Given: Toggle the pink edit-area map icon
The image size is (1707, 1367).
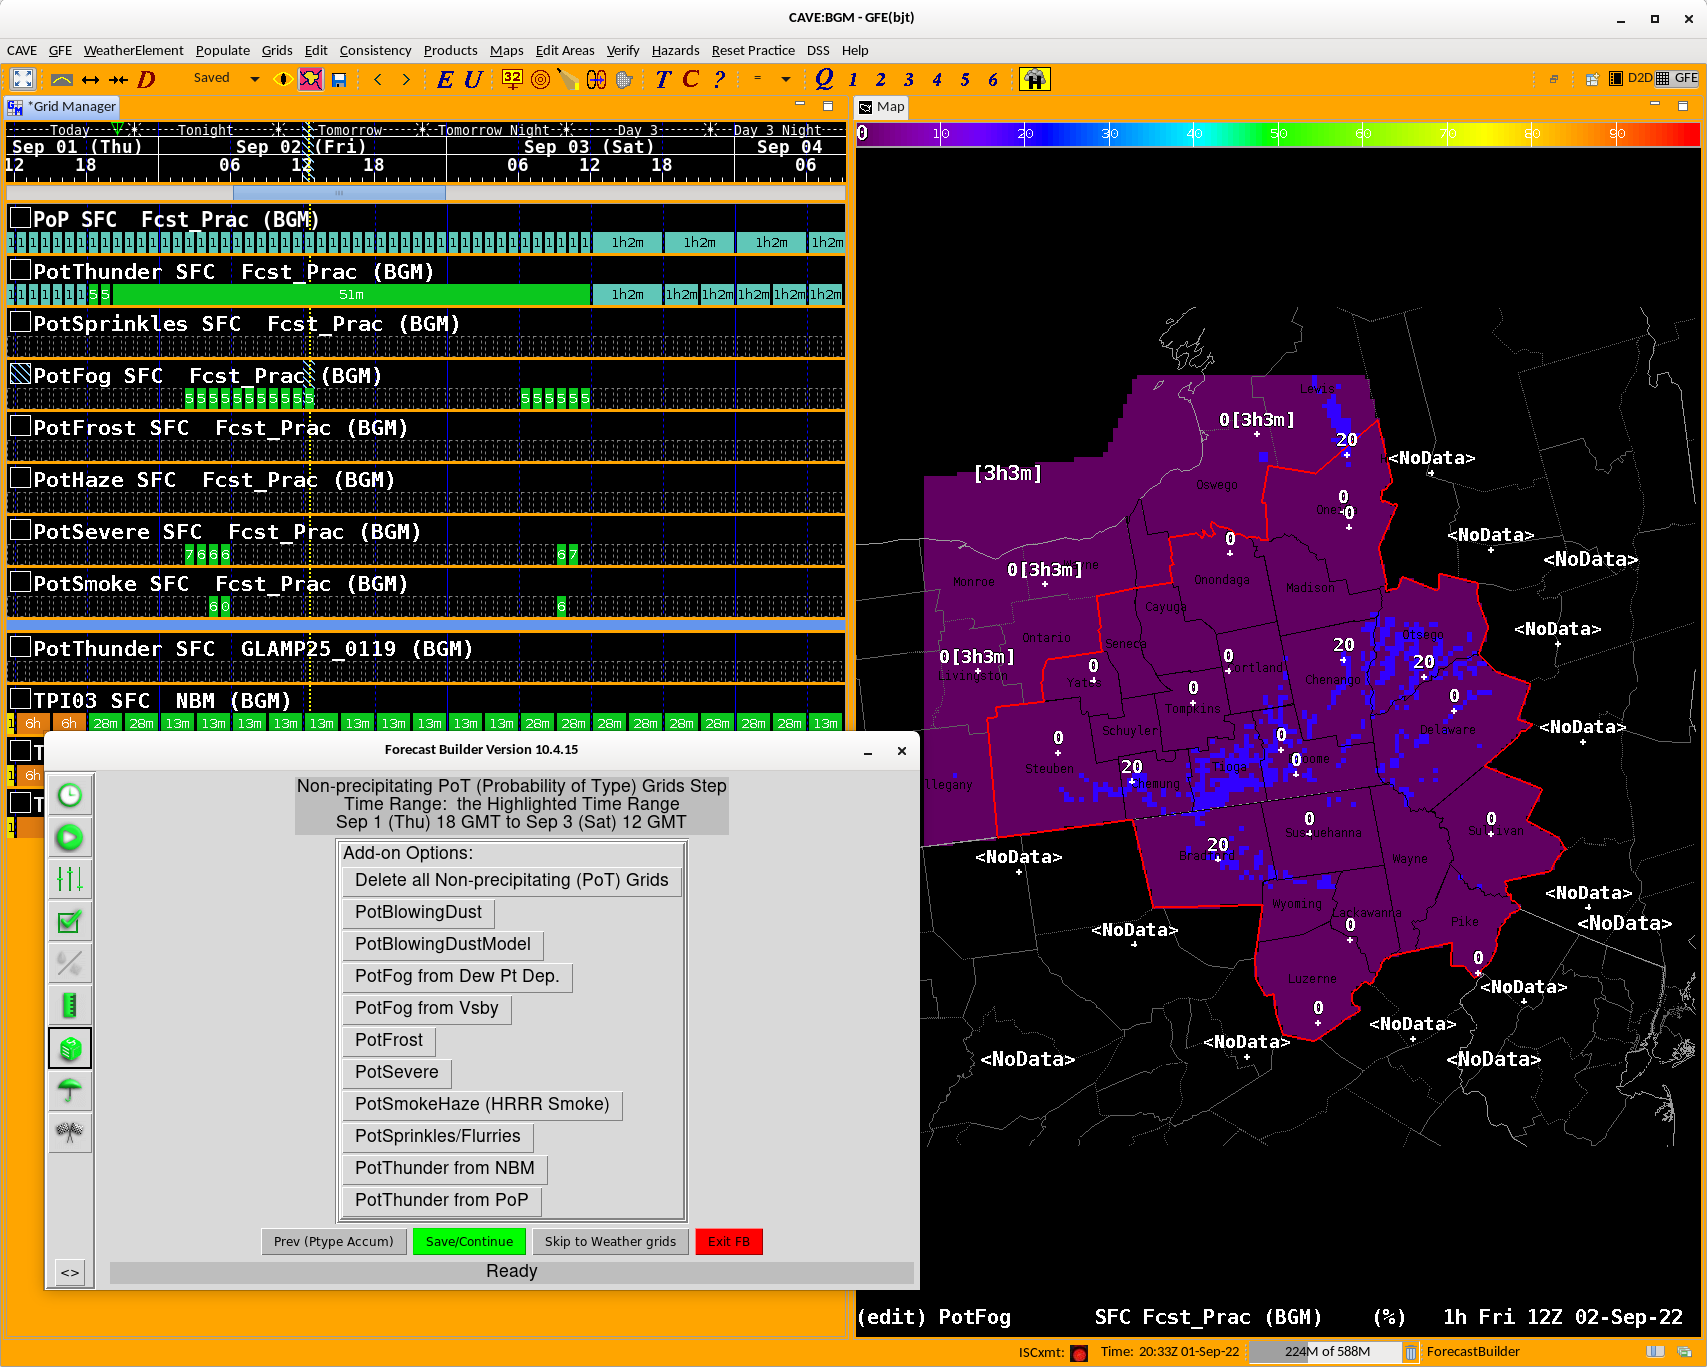Looking at the screenshot, I should 311,79.
